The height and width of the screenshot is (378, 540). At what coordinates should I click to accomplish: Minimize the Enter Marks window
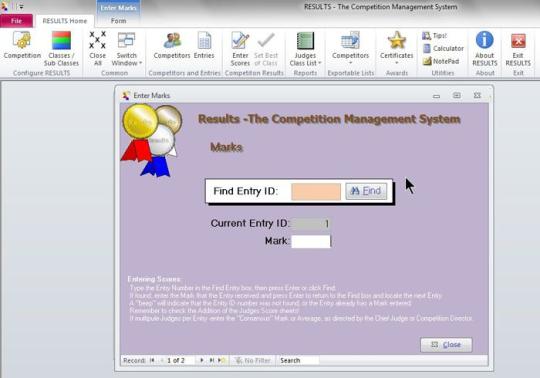click(x=436, y=96)
